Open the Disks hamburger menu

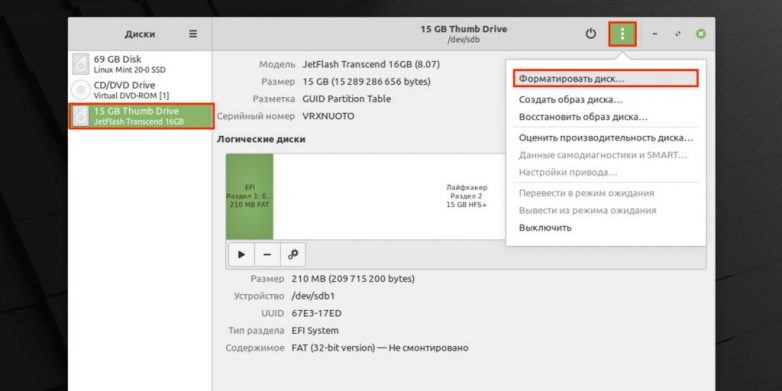tap(193, 34)
